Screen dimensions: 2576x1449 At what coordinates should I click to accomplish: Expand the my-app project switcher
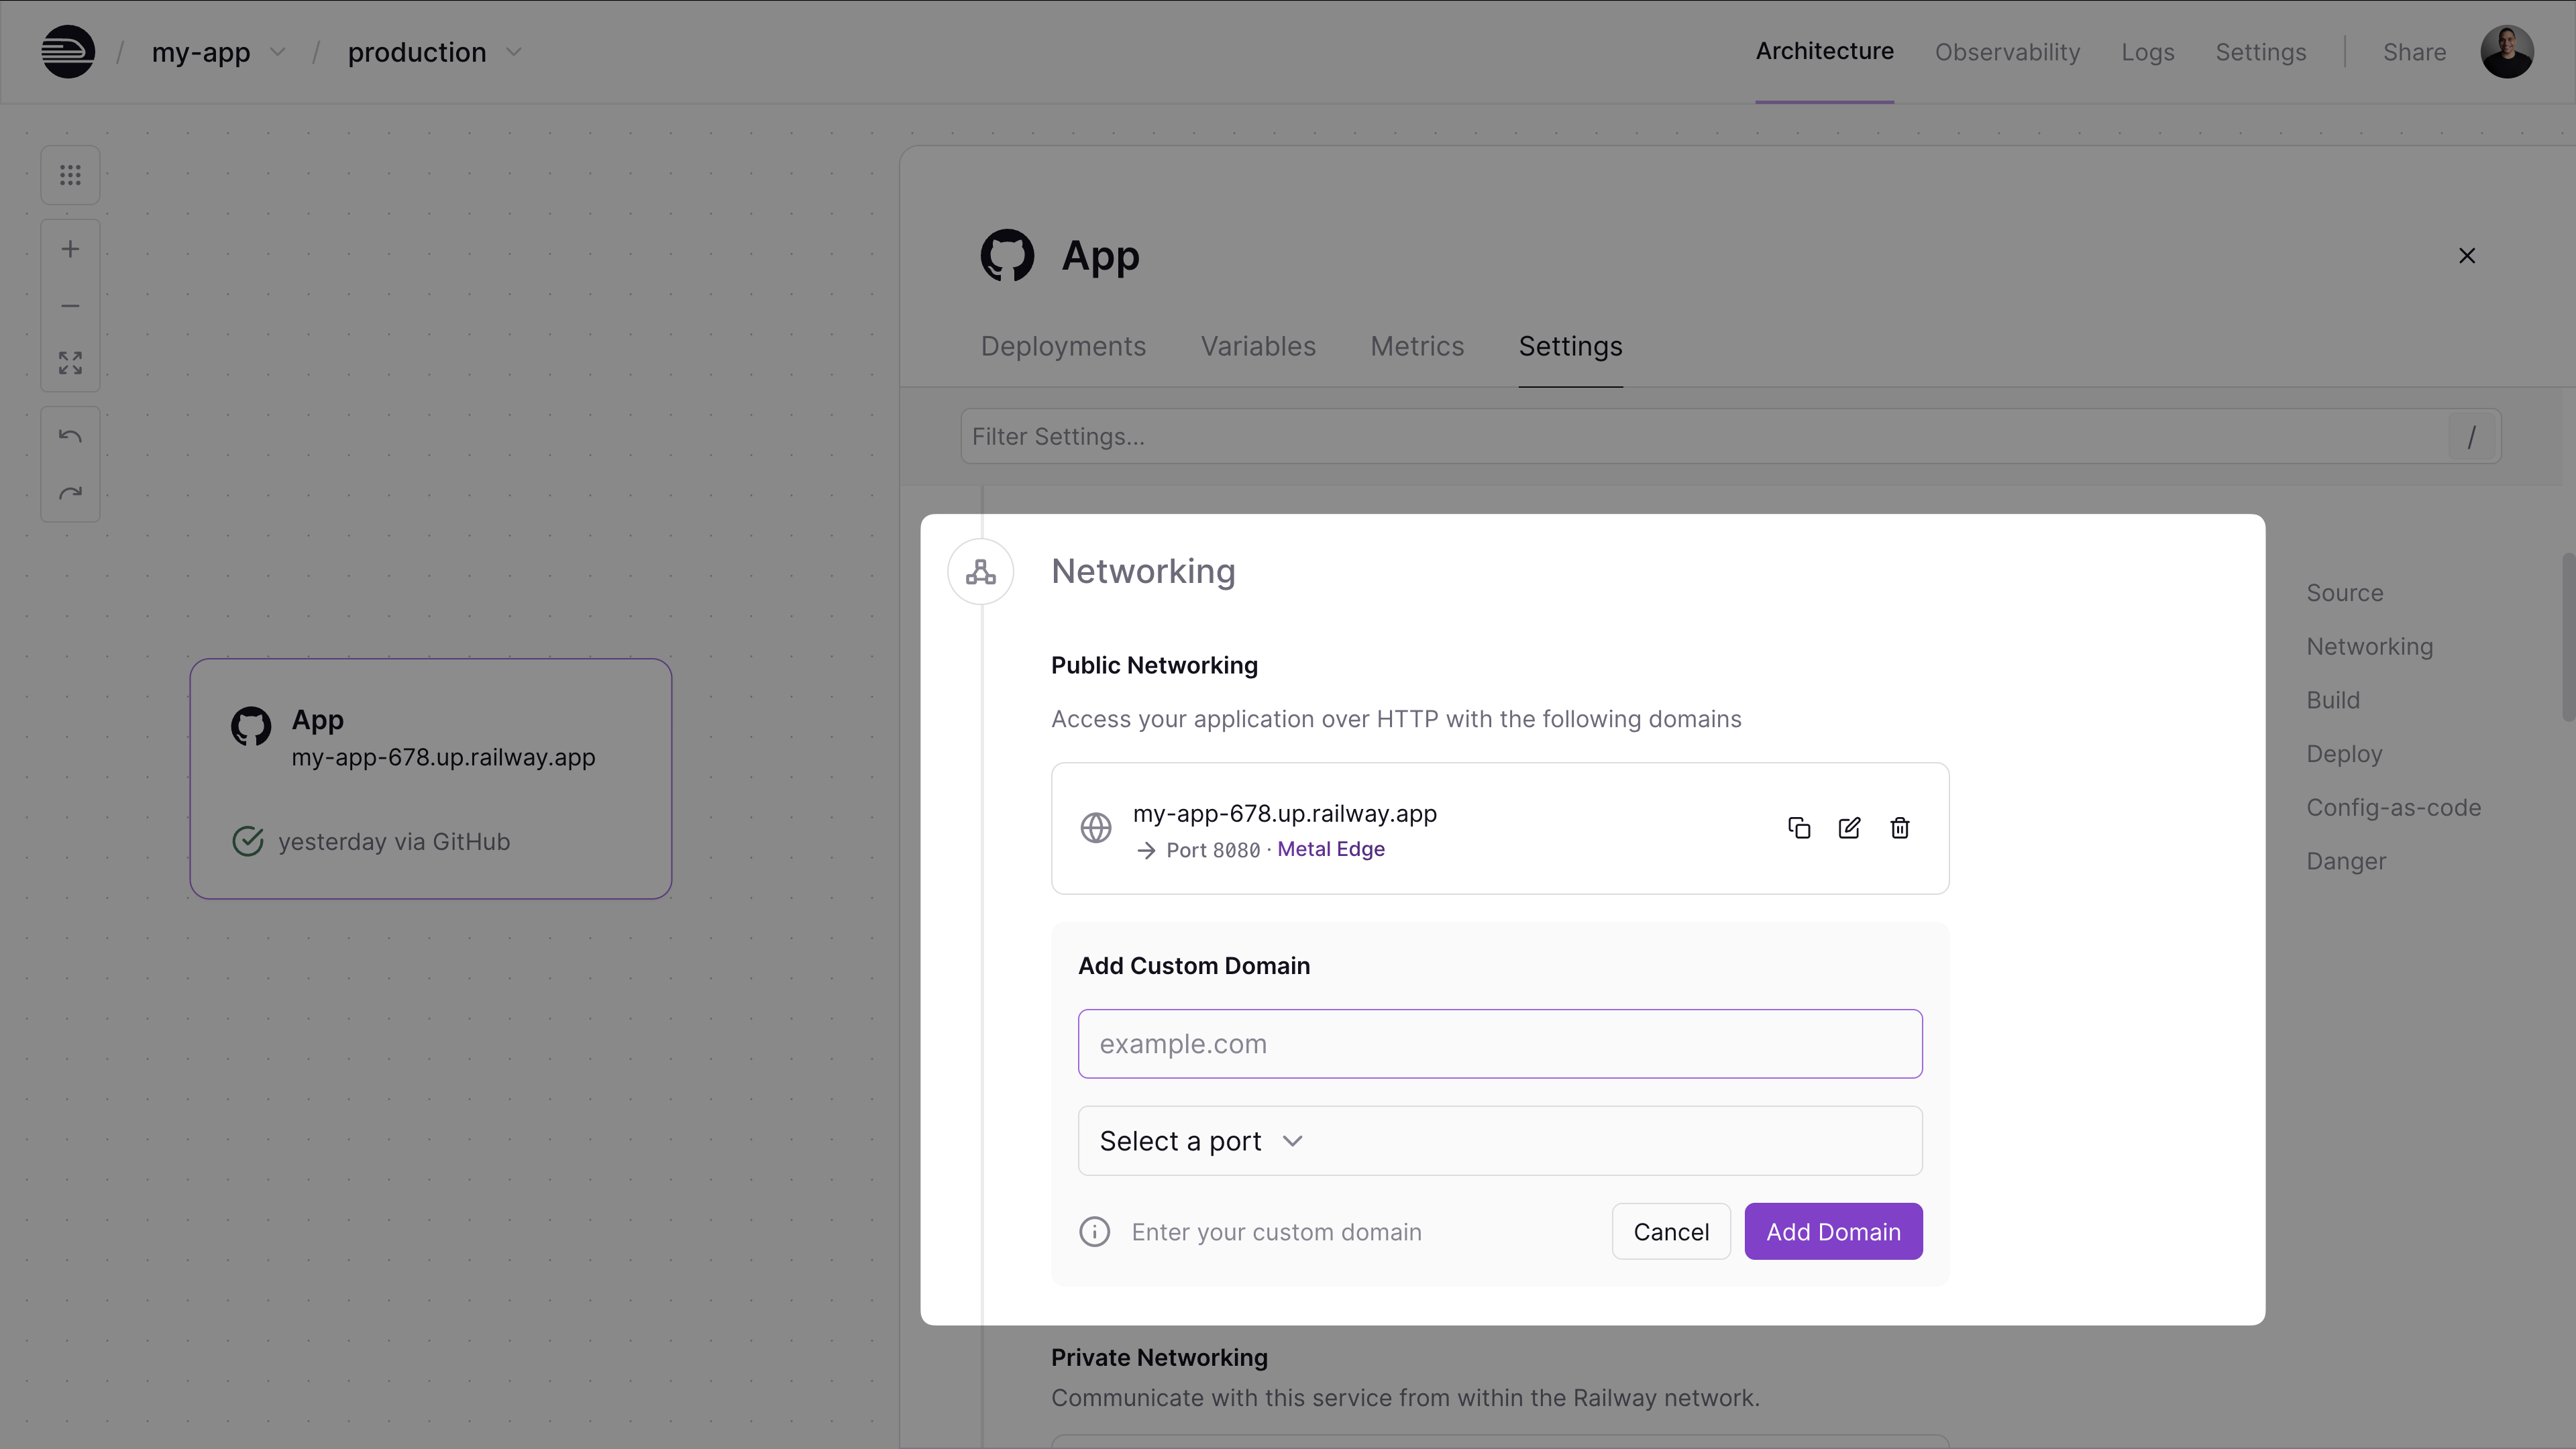point(278,52)
